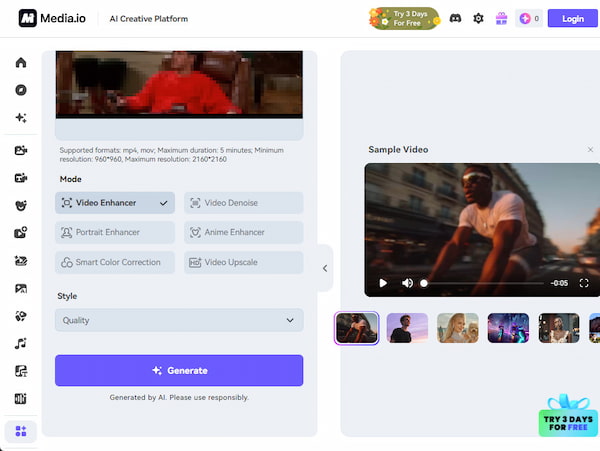Open the music note tool in sidebar
The image size is (600, 451).
point(21,344)
